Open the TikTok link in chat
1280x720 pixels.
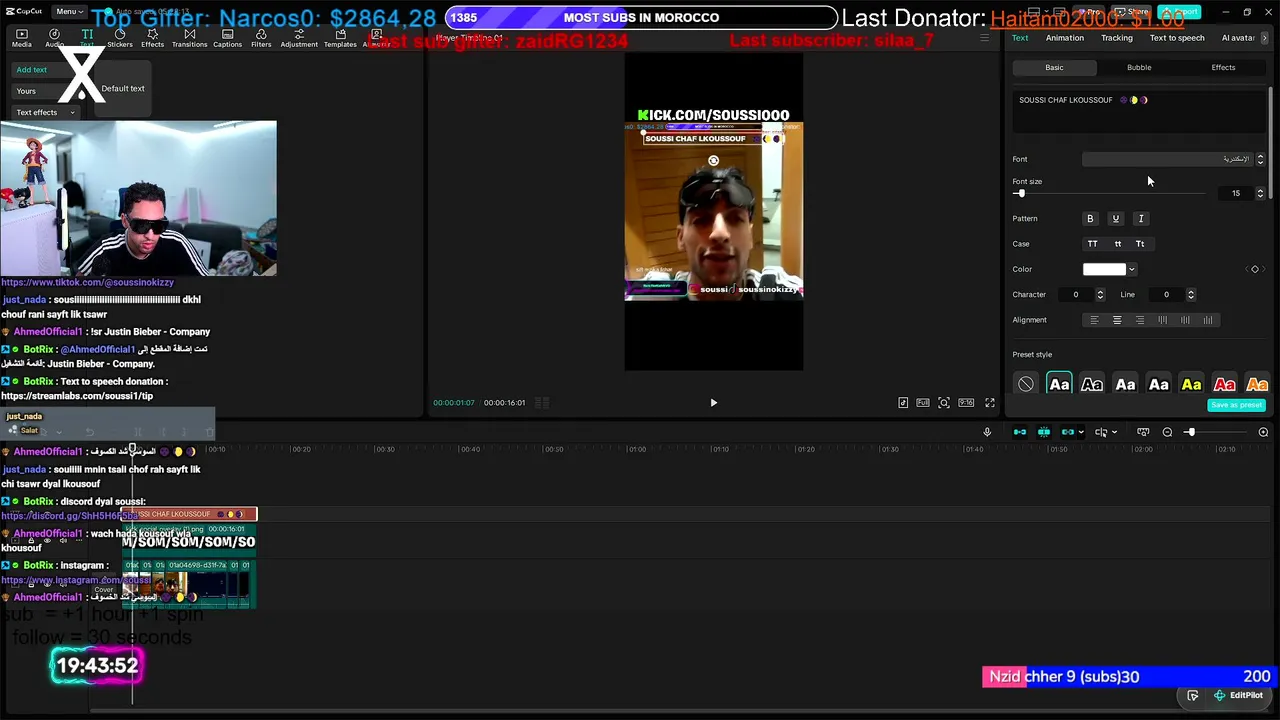(x=87, y=282)
